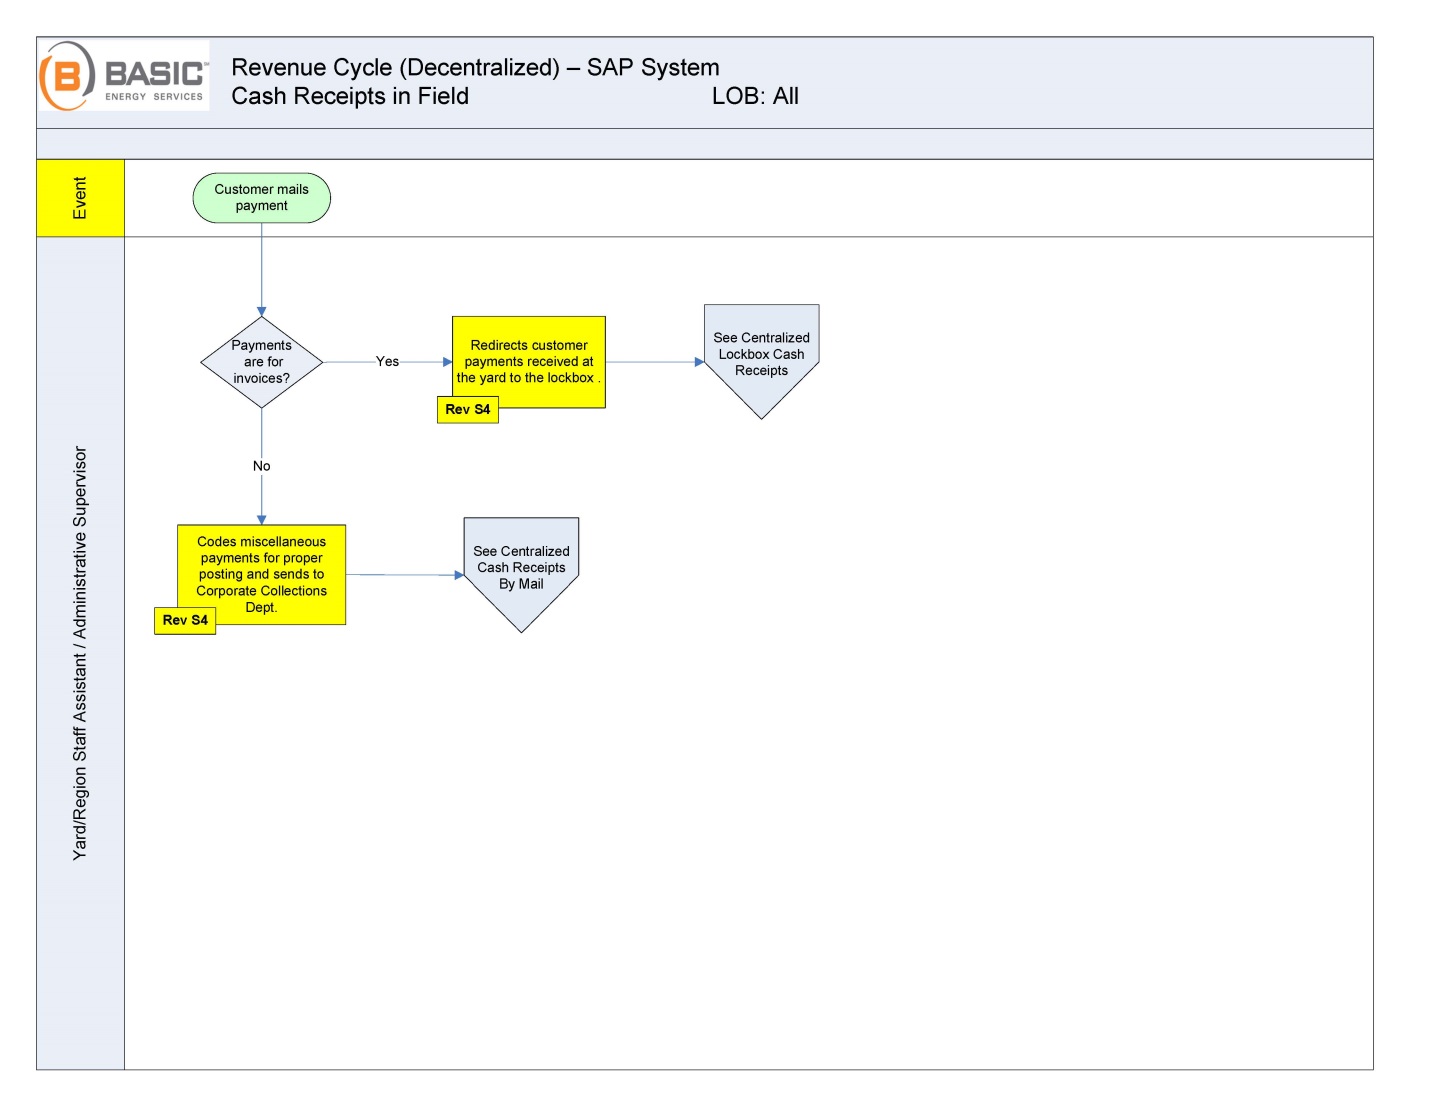The height and width of the screenshot is (1106, 1430).
Task: Click the 'Yes' connector label
Action: [387, 362]
